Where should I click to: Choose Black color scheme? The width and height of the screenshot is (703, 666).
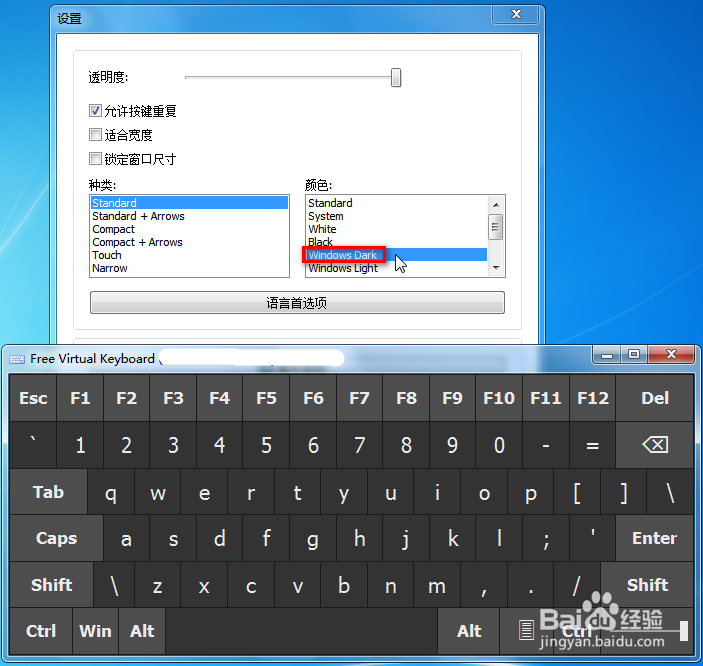(x=397, y=242)
